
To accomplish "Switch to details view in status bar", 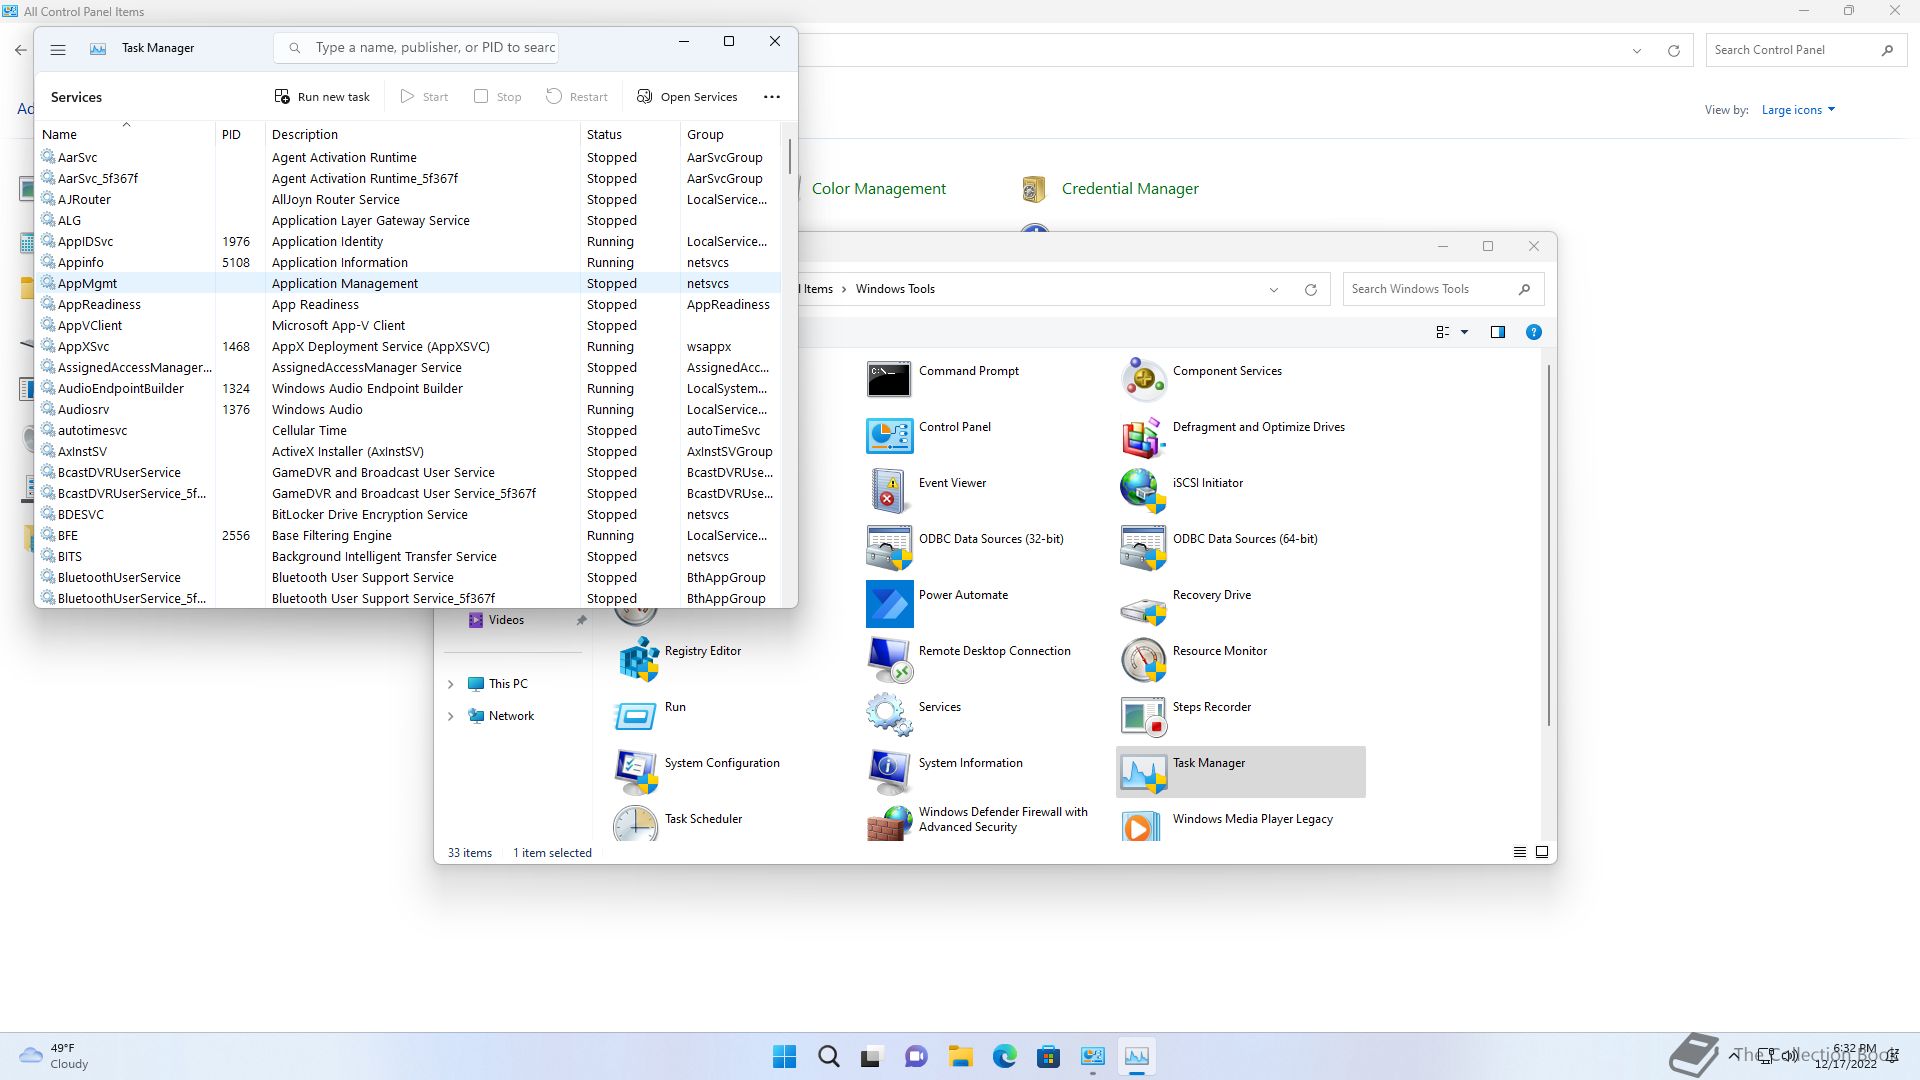I will 1519,852.
